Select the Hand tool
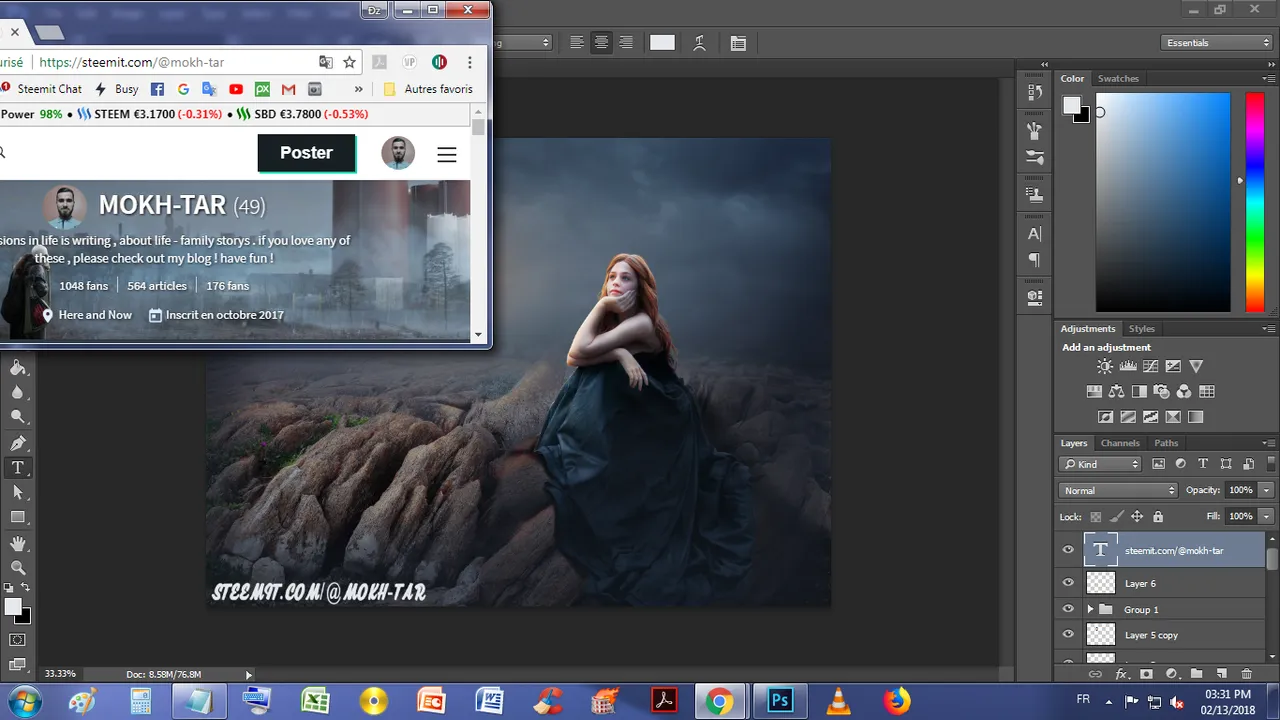Image resolution: width=1280 pixels, height=720 pixels. [x=18, y=544]
